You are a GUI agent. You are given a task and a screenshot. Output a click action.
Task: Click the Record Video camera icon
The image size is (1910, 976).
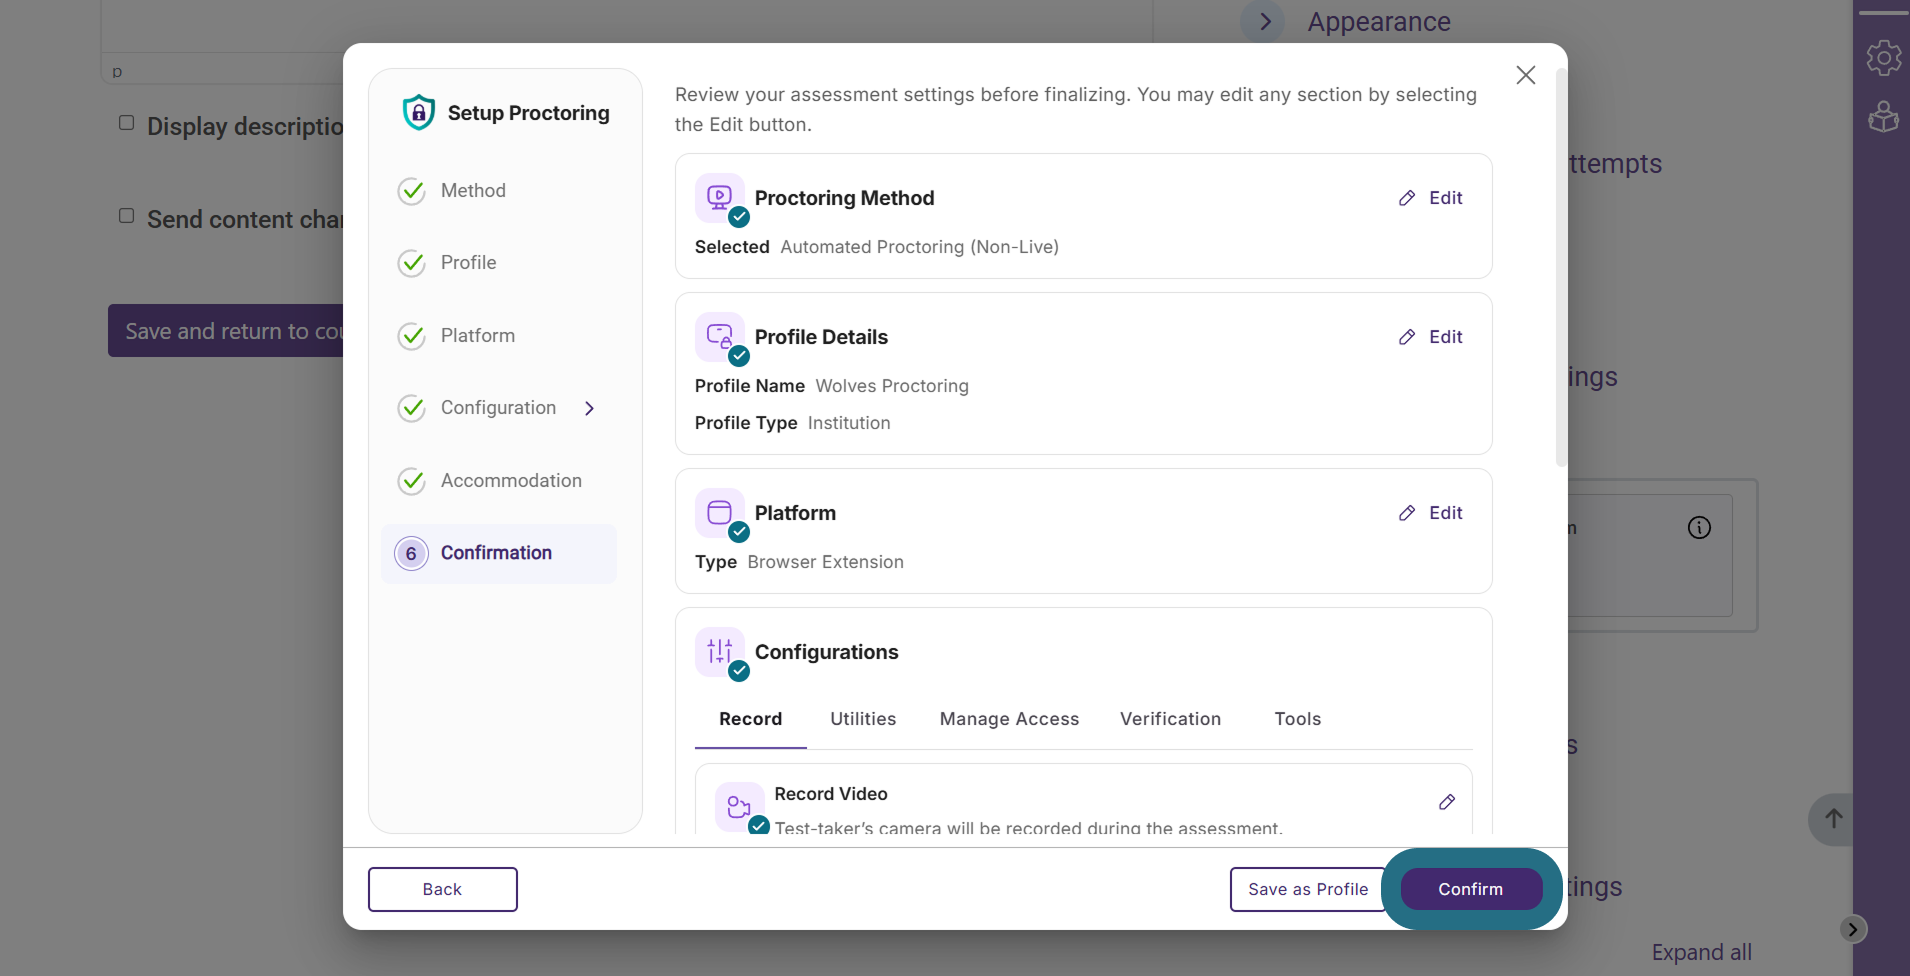740,806
